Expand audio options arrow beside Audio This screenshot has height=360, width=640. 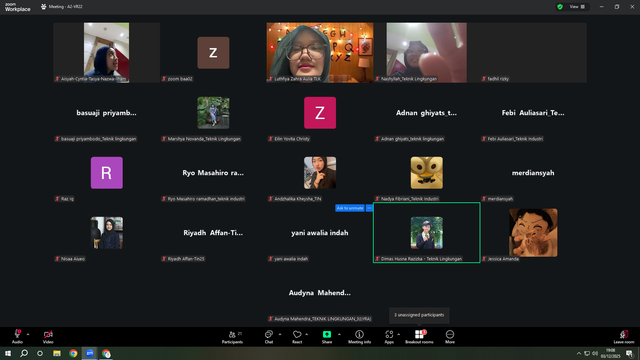[28, 334]
